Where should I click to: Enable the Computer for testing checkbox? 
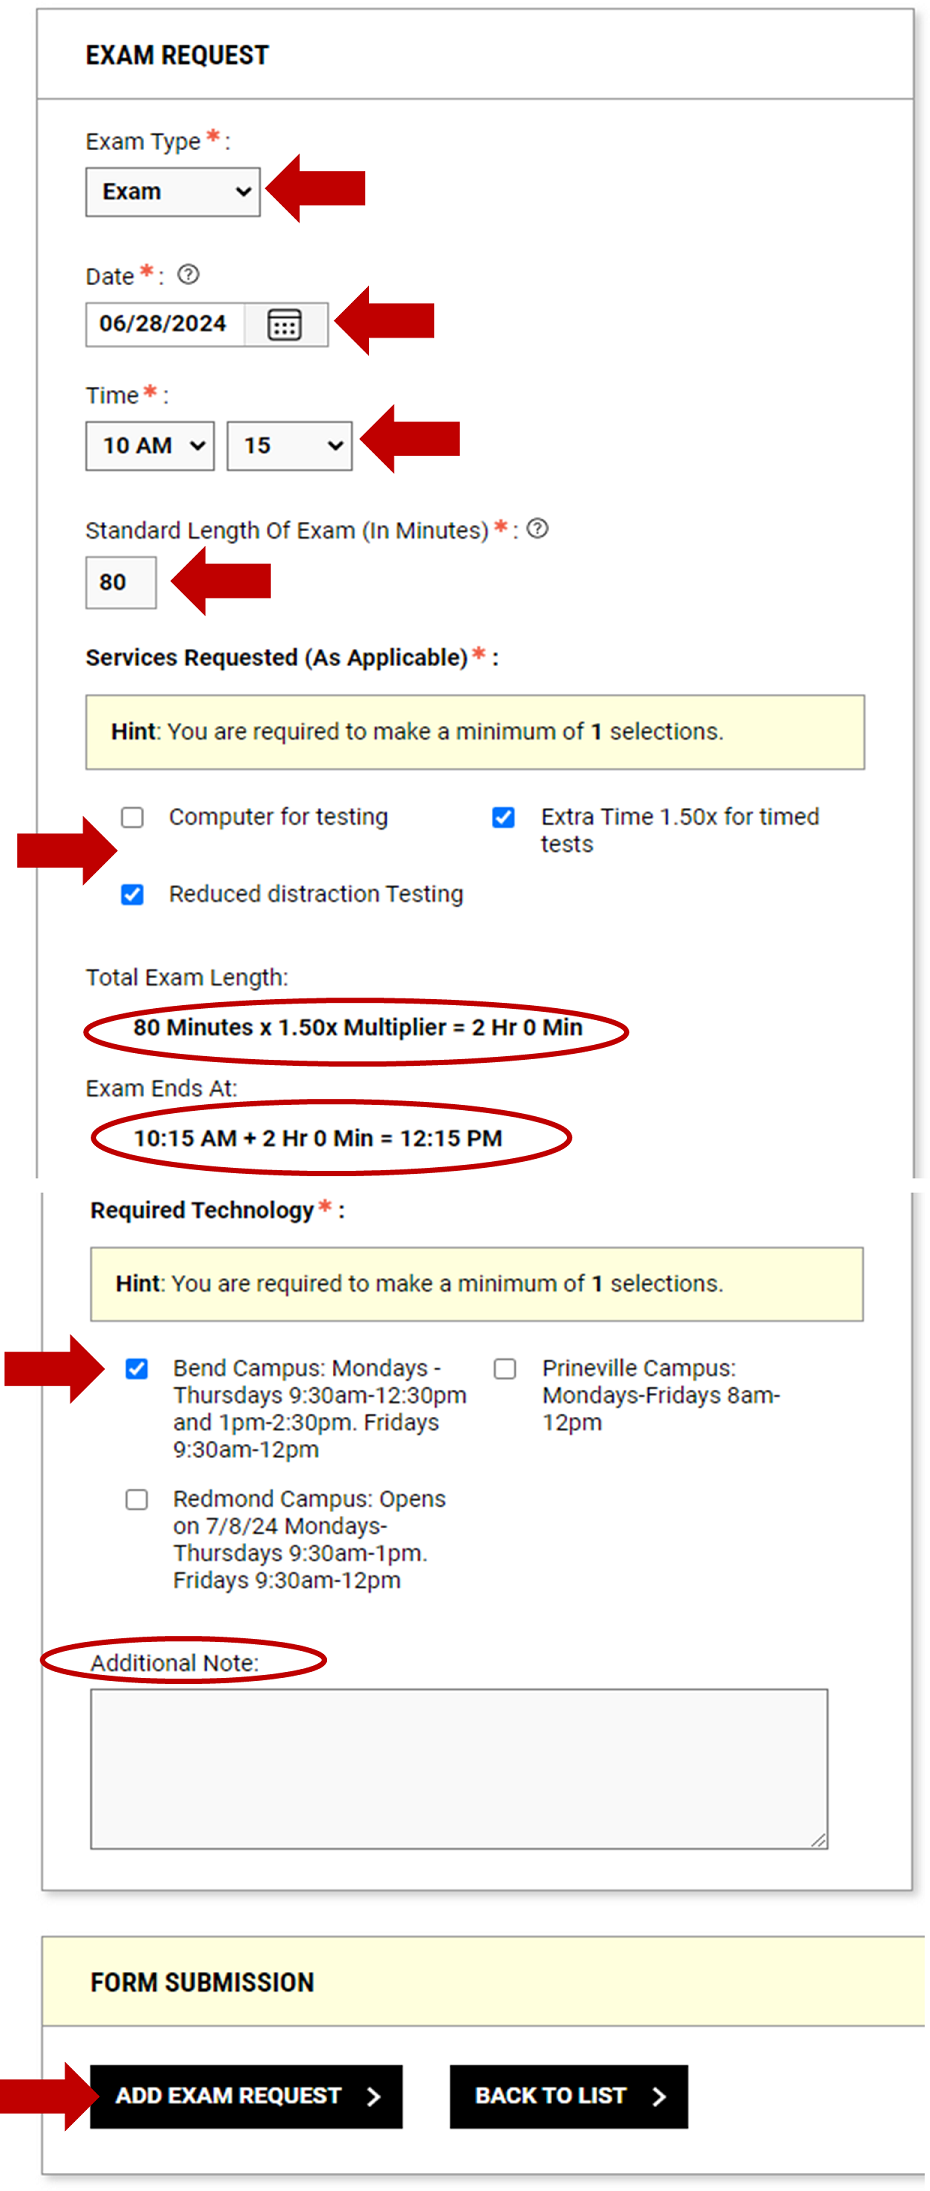pyautogui.click(x=132, y=817)
